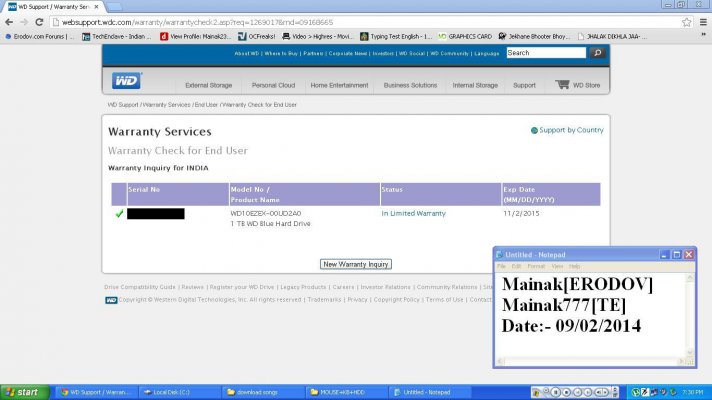Click the browser forward arrow
712x400 pixels.
24,22
